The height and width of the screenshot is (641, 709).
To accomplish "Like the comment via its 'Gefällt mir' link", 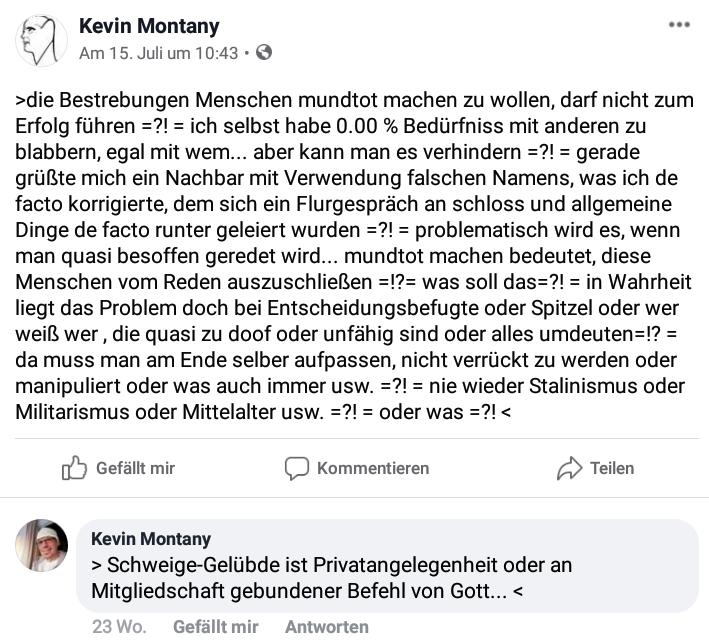I will 216,627.
